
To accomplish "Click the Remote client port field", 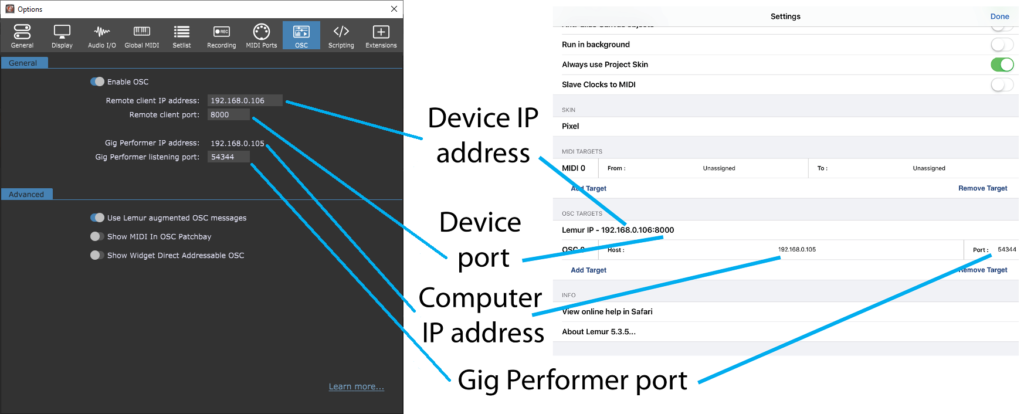I will (x=228, y=115).
